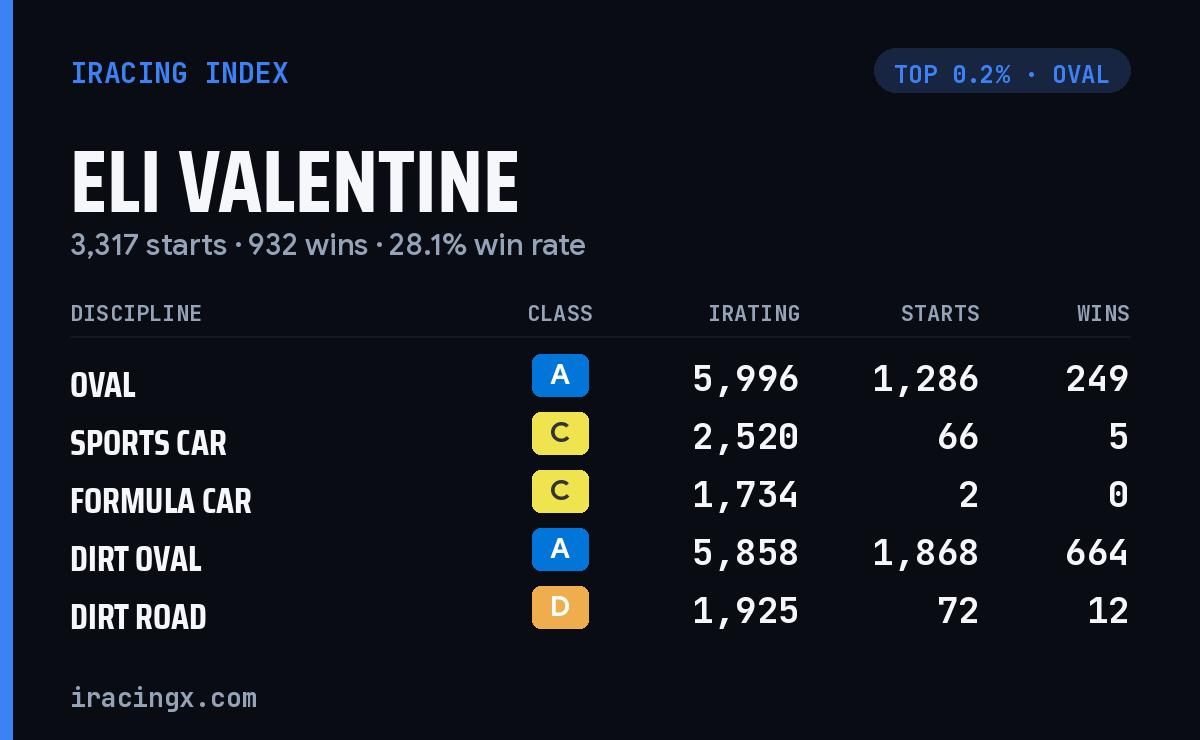Viewport: 1200px width, 740px height.
Task: Sort by the CLASS column header
Action: (x=560, y=314)
